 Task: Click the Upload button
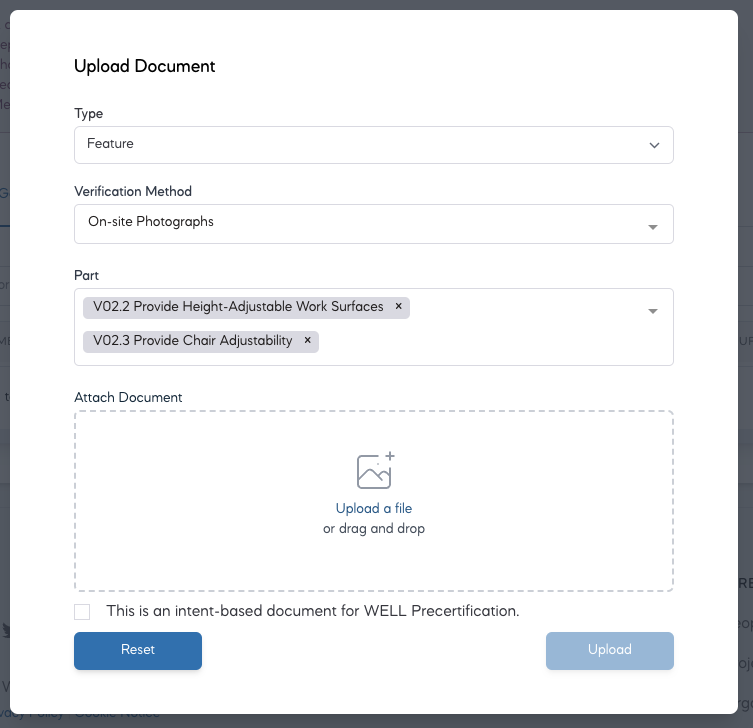[x=609, y=651]
